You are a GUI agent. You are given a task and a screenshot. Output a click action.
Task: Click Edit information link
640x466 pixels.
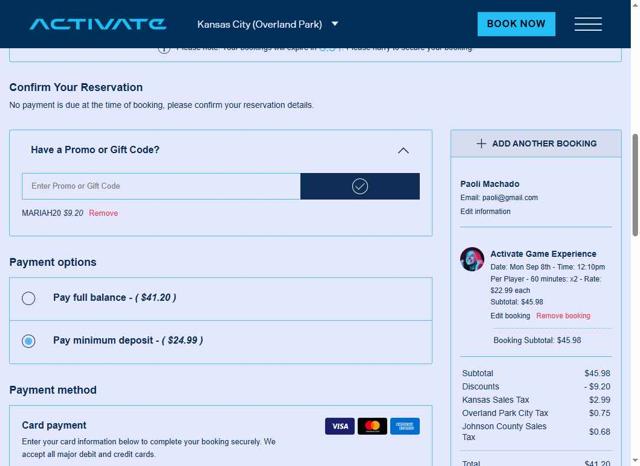pos(485,211)
